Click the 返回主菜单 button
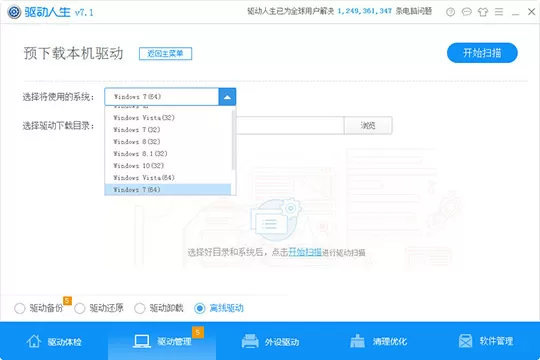The width and height of the screenshot is (540, 360). point(165,53)
